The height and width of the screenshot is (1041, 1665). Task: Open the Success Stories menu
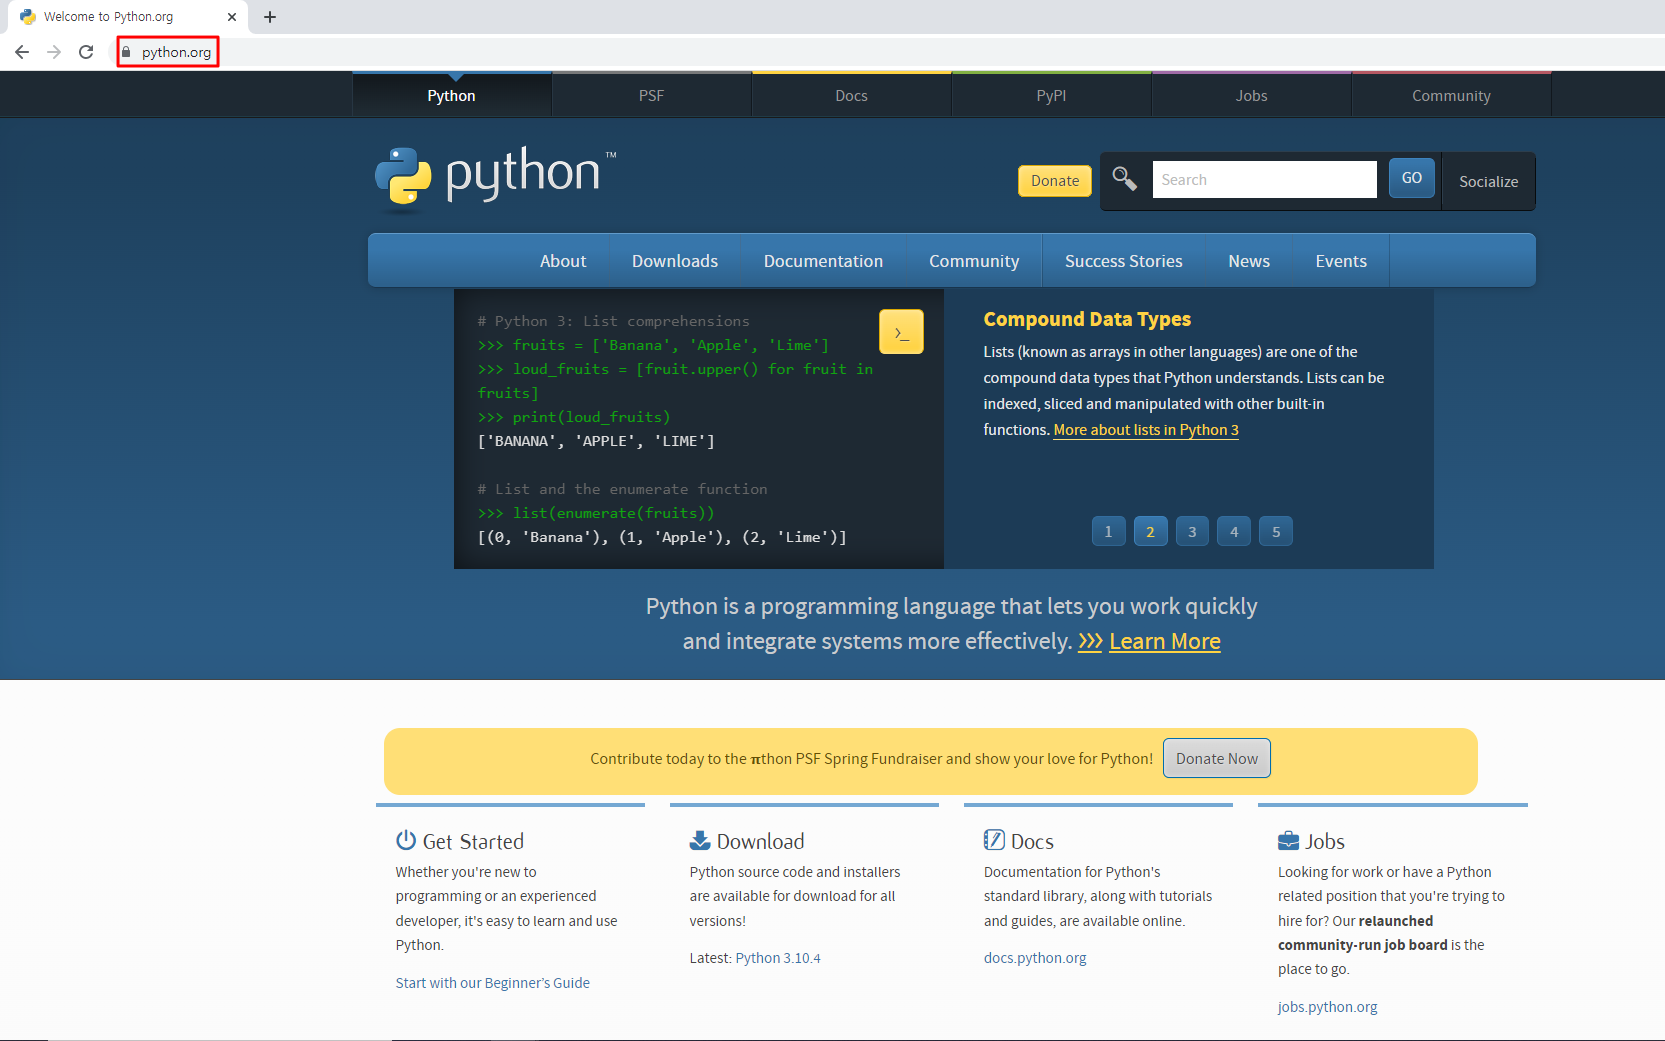1124,261
